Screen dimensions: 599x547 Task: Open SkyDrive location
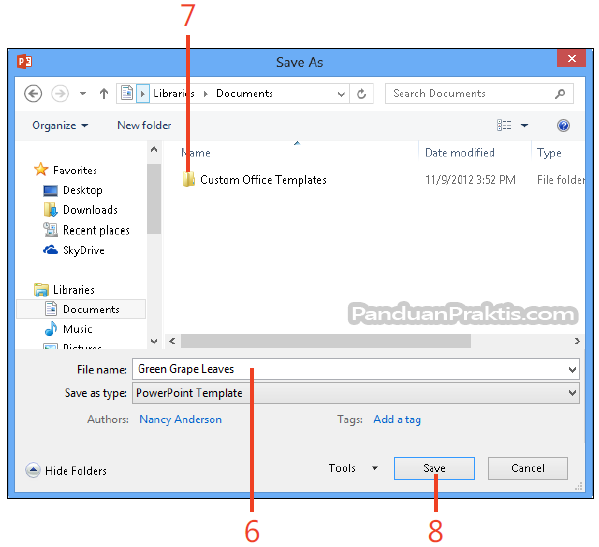84,250
